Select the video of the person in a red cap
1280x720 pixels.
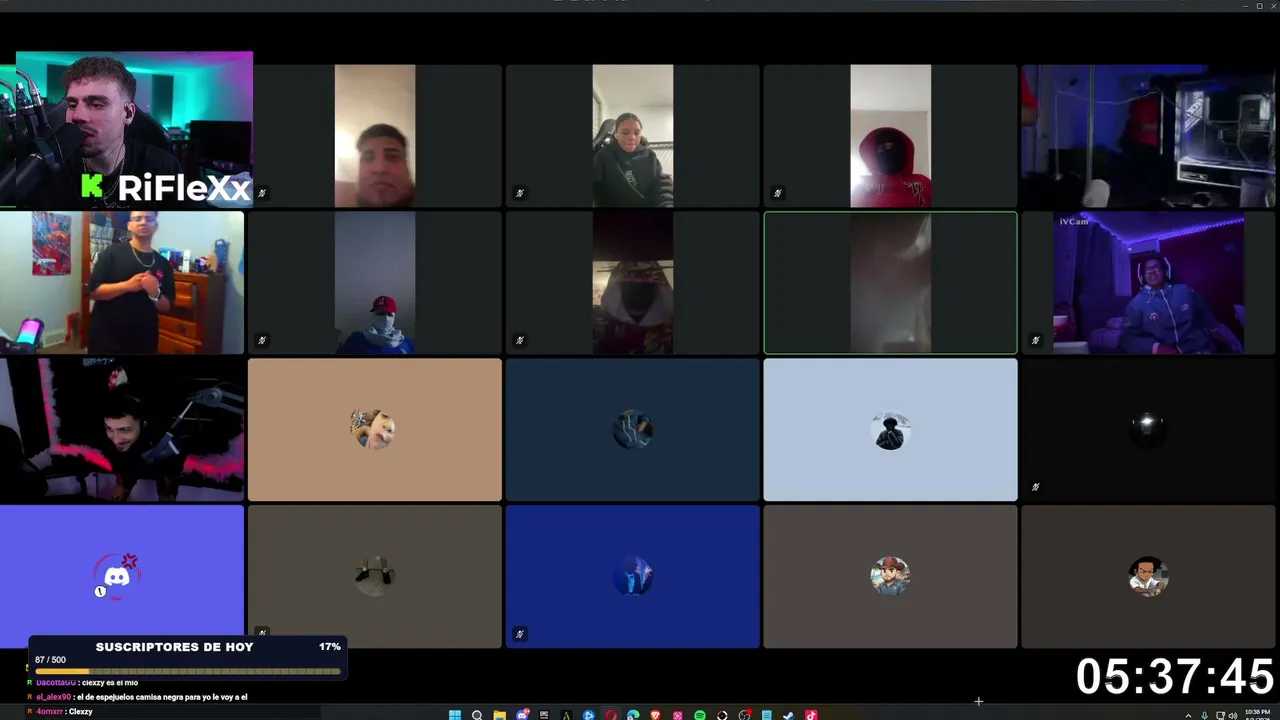tap(375, 282)
